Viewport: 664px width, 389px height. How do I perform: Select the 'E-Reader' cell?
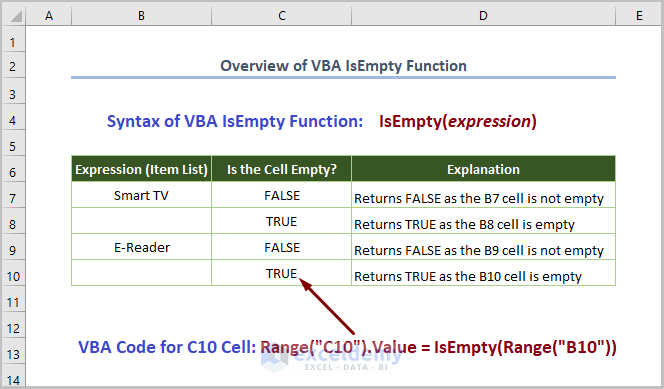141,247
